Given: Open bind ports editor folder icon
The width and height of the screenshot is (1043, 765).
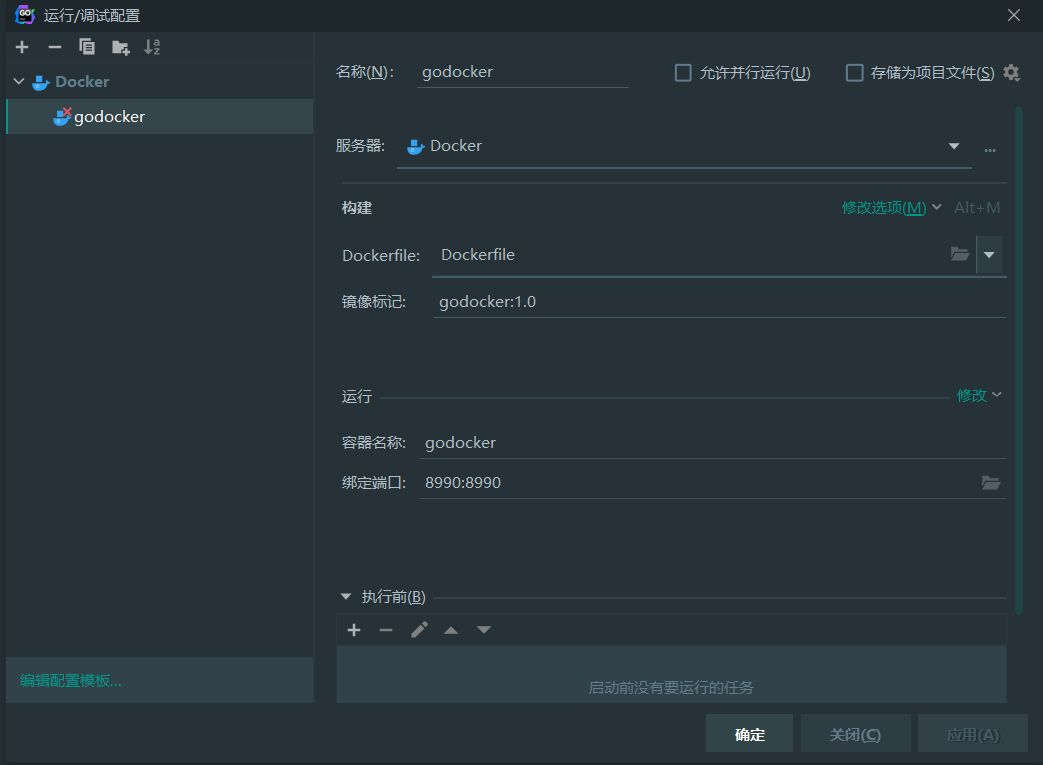Looking at the screenshot, I should [x=990, y=483].
